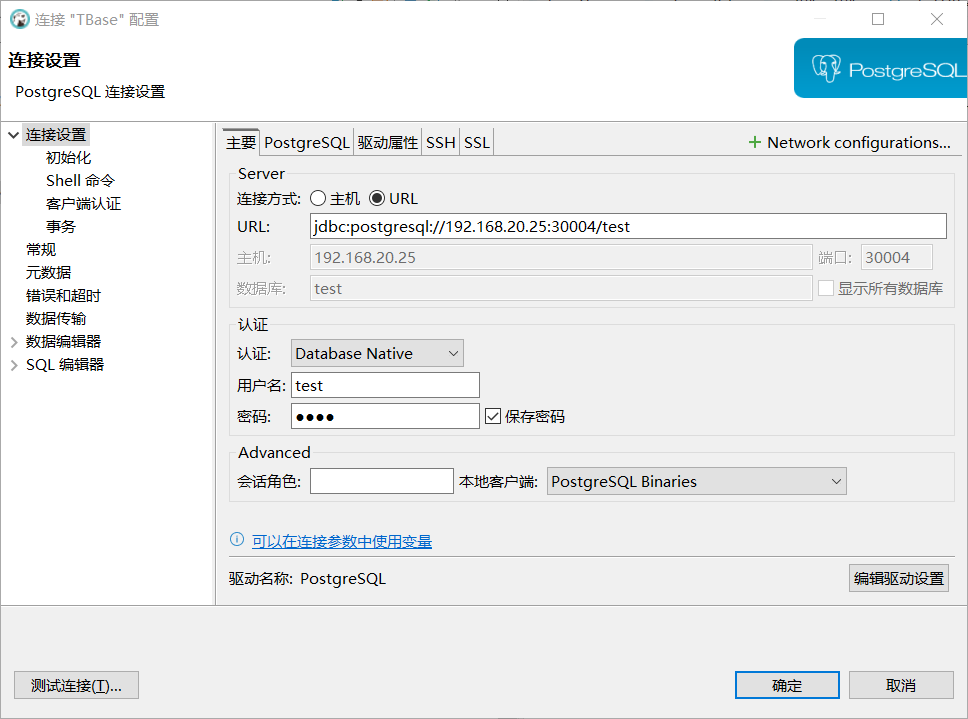Screen dimensions: 968x719
Task: Select 数据传输 in the left tree
Action: [56, 318]
